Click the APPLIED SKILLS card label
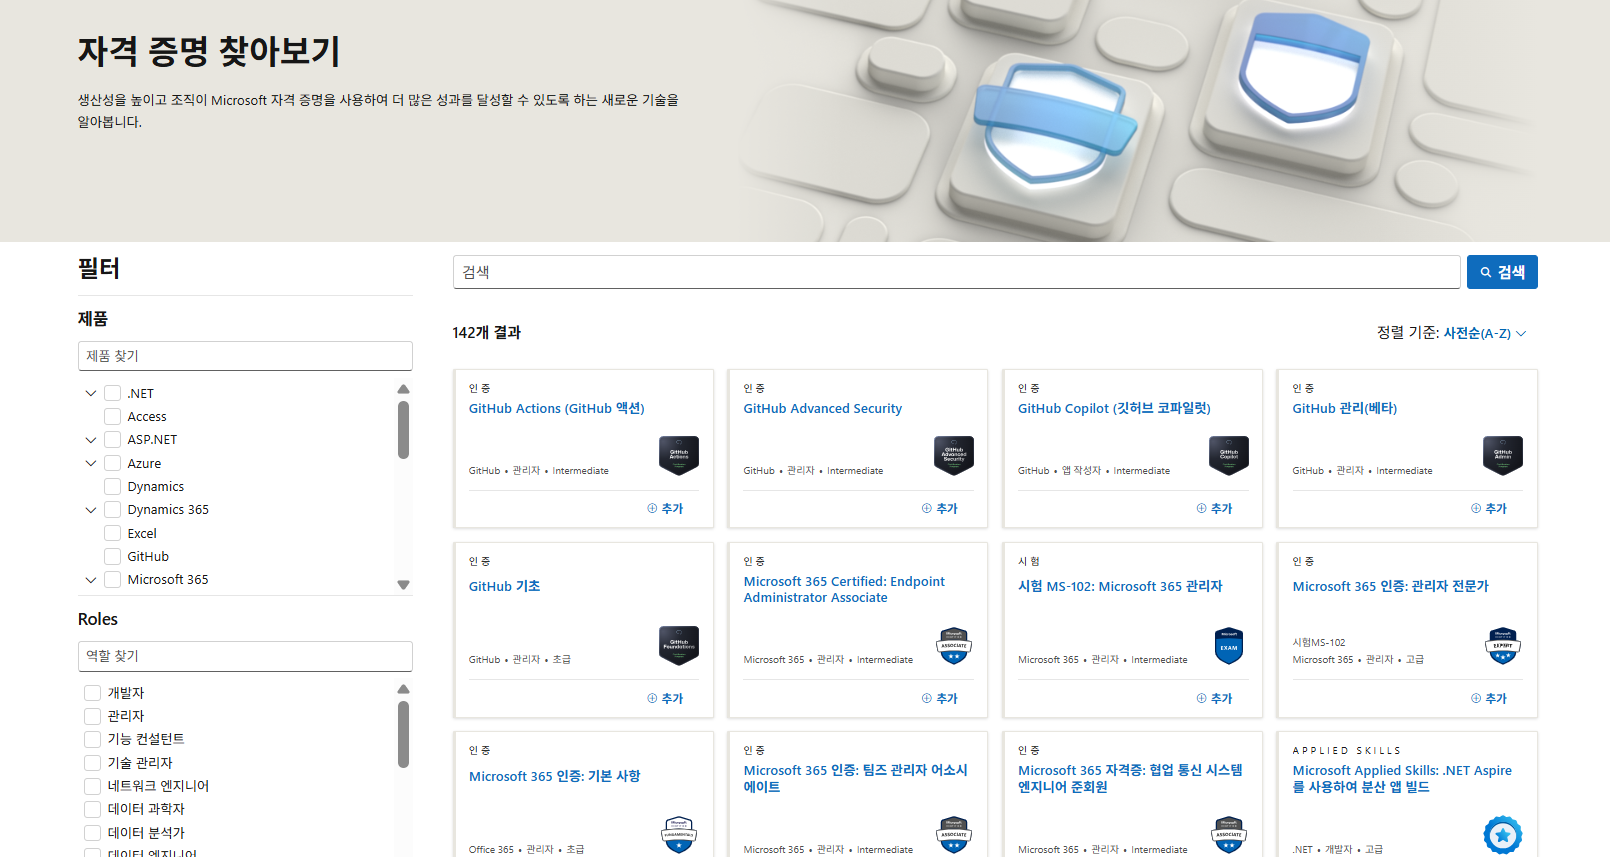 coord(1347,750)
